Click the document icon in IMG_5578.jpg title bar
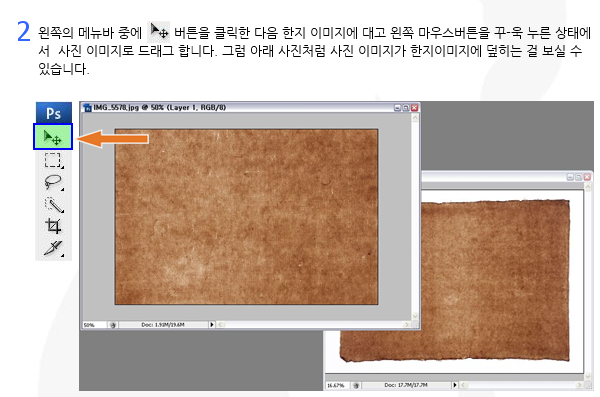The image size is (600, 397). click(x=87, y=108)
